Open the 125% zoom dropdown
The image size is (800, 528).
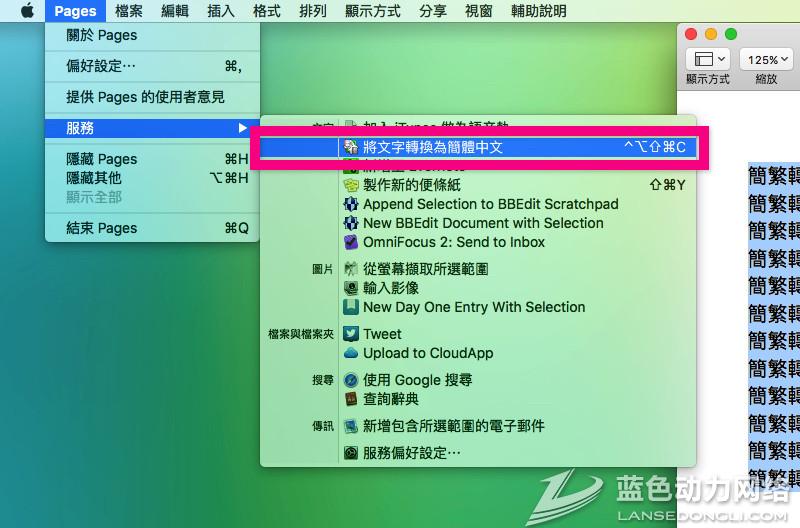(x=766, y=59)
